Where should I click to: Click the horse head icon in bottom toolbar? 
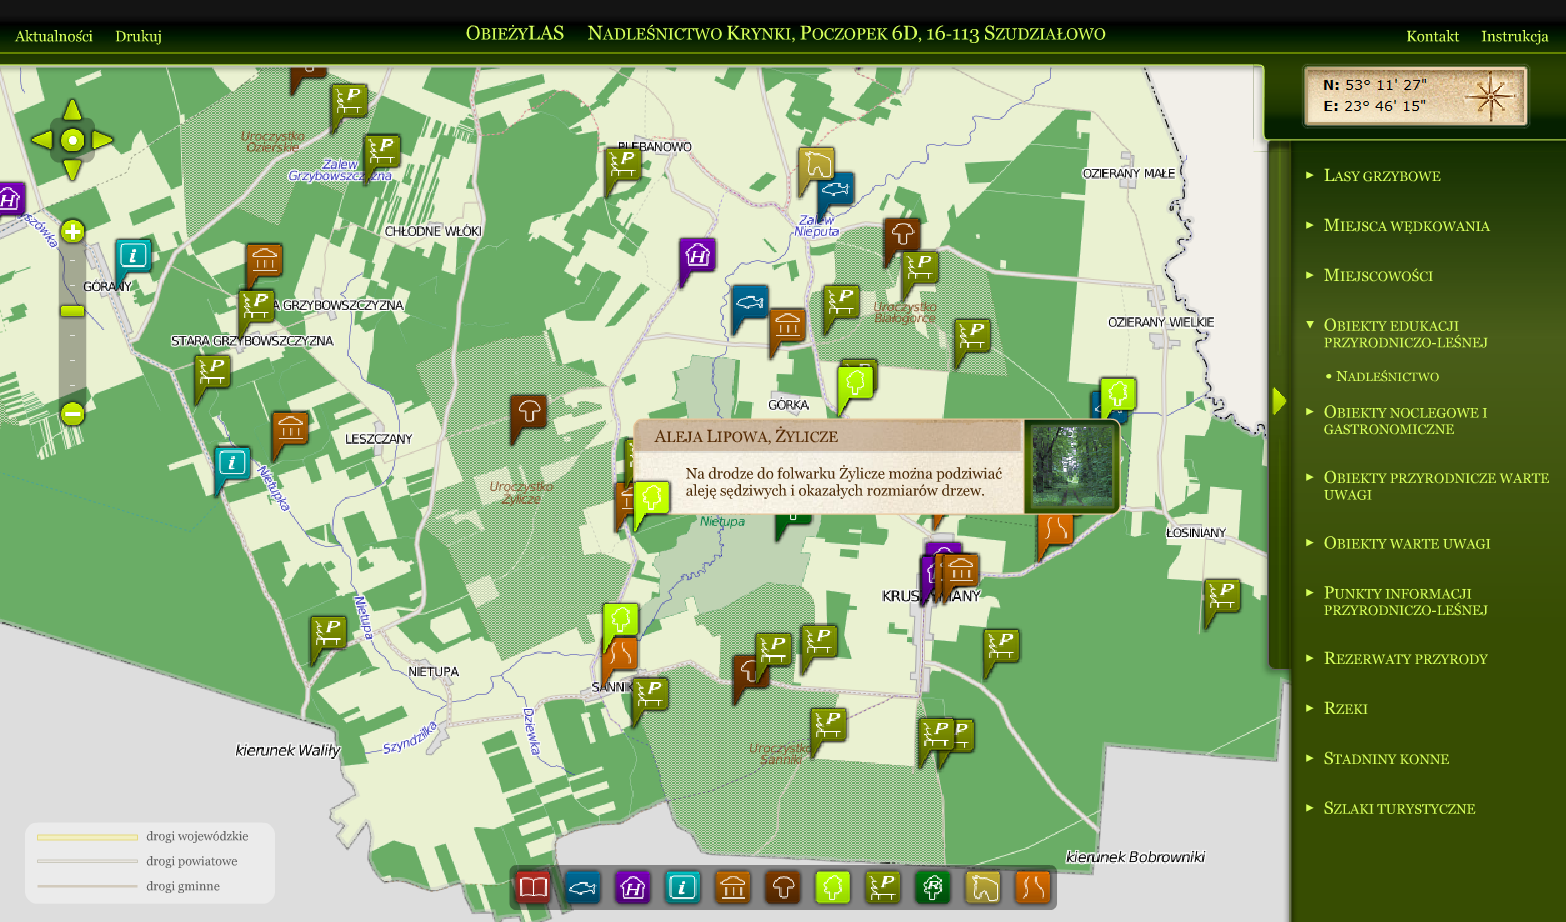point(983,887)
